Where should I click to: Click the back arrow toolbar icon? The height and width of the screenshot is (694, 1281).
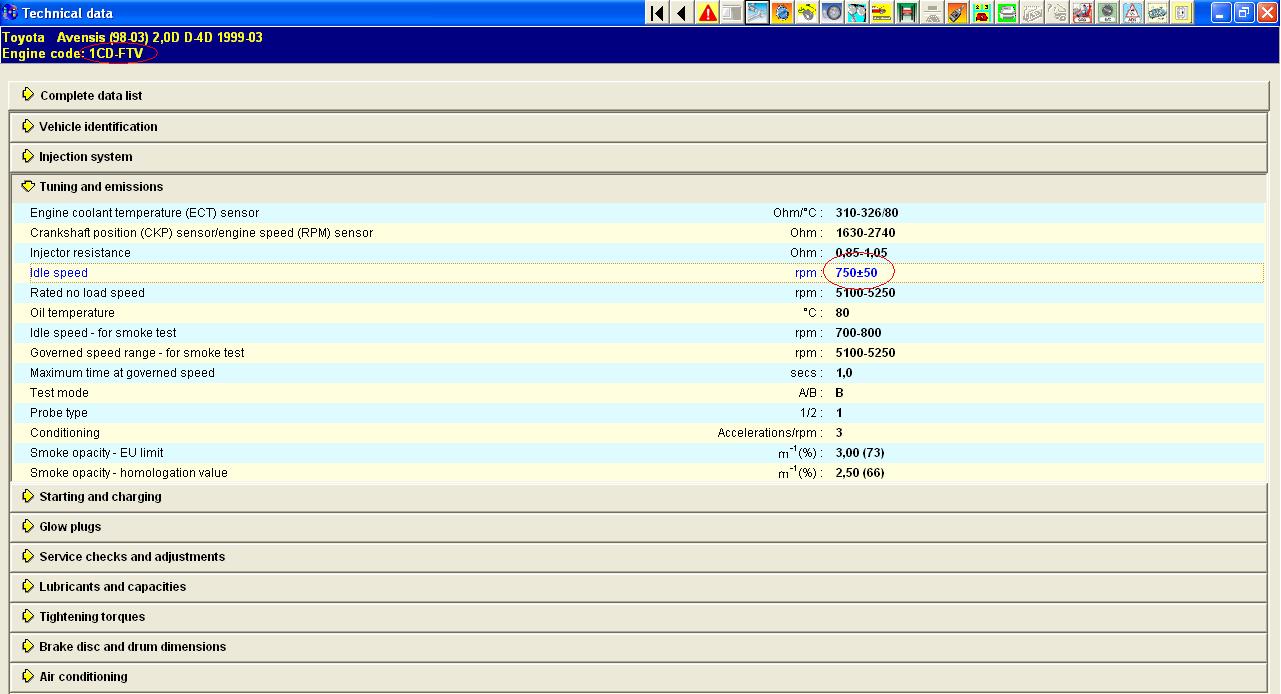682,13
